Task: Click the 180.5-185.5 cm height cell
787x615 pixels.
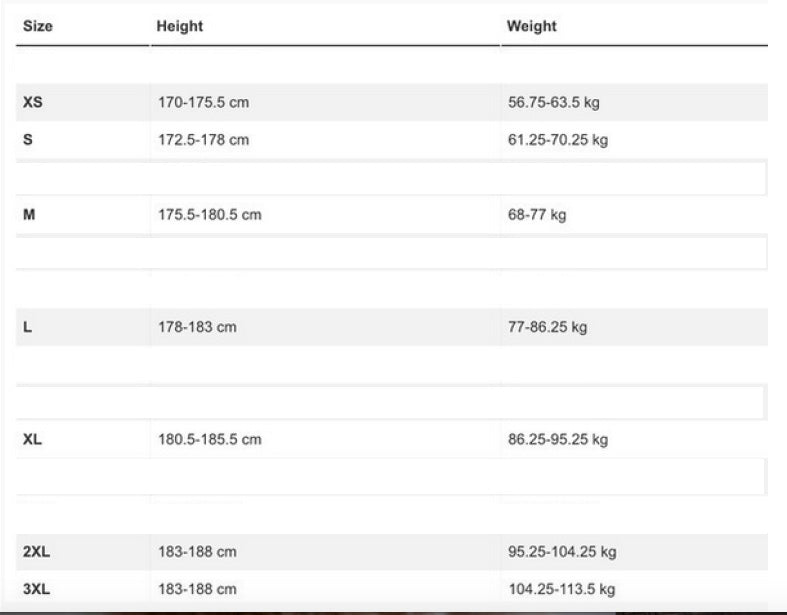Action: [x=210, y=439]
